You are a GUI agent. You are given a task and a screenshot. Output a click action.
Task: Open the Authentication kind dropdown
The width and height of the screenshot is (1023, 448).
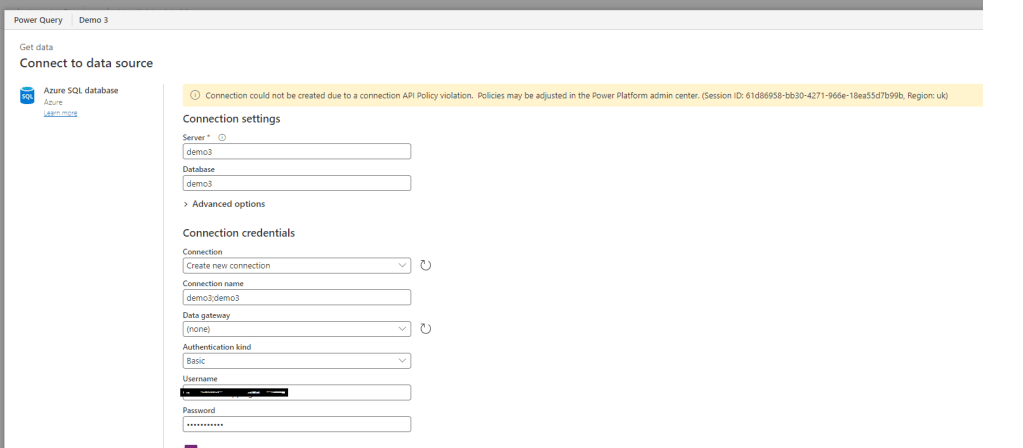coord(297,360)
